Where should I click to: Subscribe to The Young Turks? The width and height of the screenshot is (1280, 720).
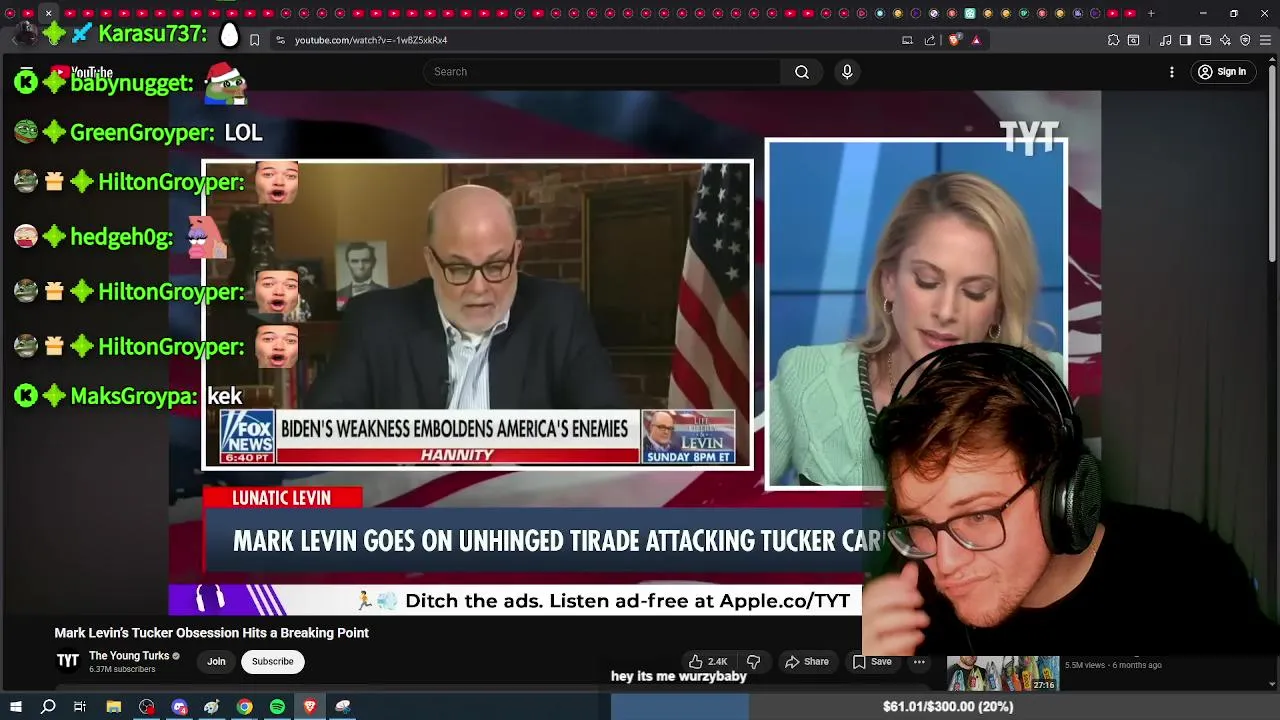[x=272, y=661]
